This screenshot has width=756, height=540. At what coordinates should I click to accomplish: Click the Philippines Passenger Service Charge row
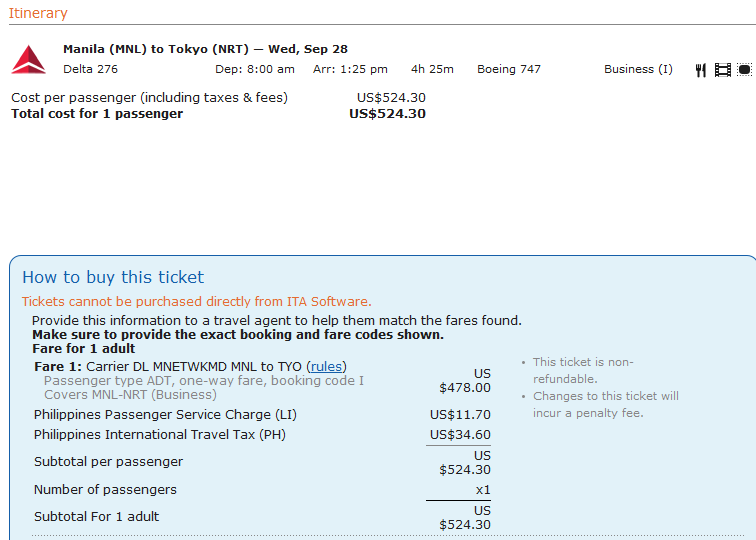[x=165, y=415]
